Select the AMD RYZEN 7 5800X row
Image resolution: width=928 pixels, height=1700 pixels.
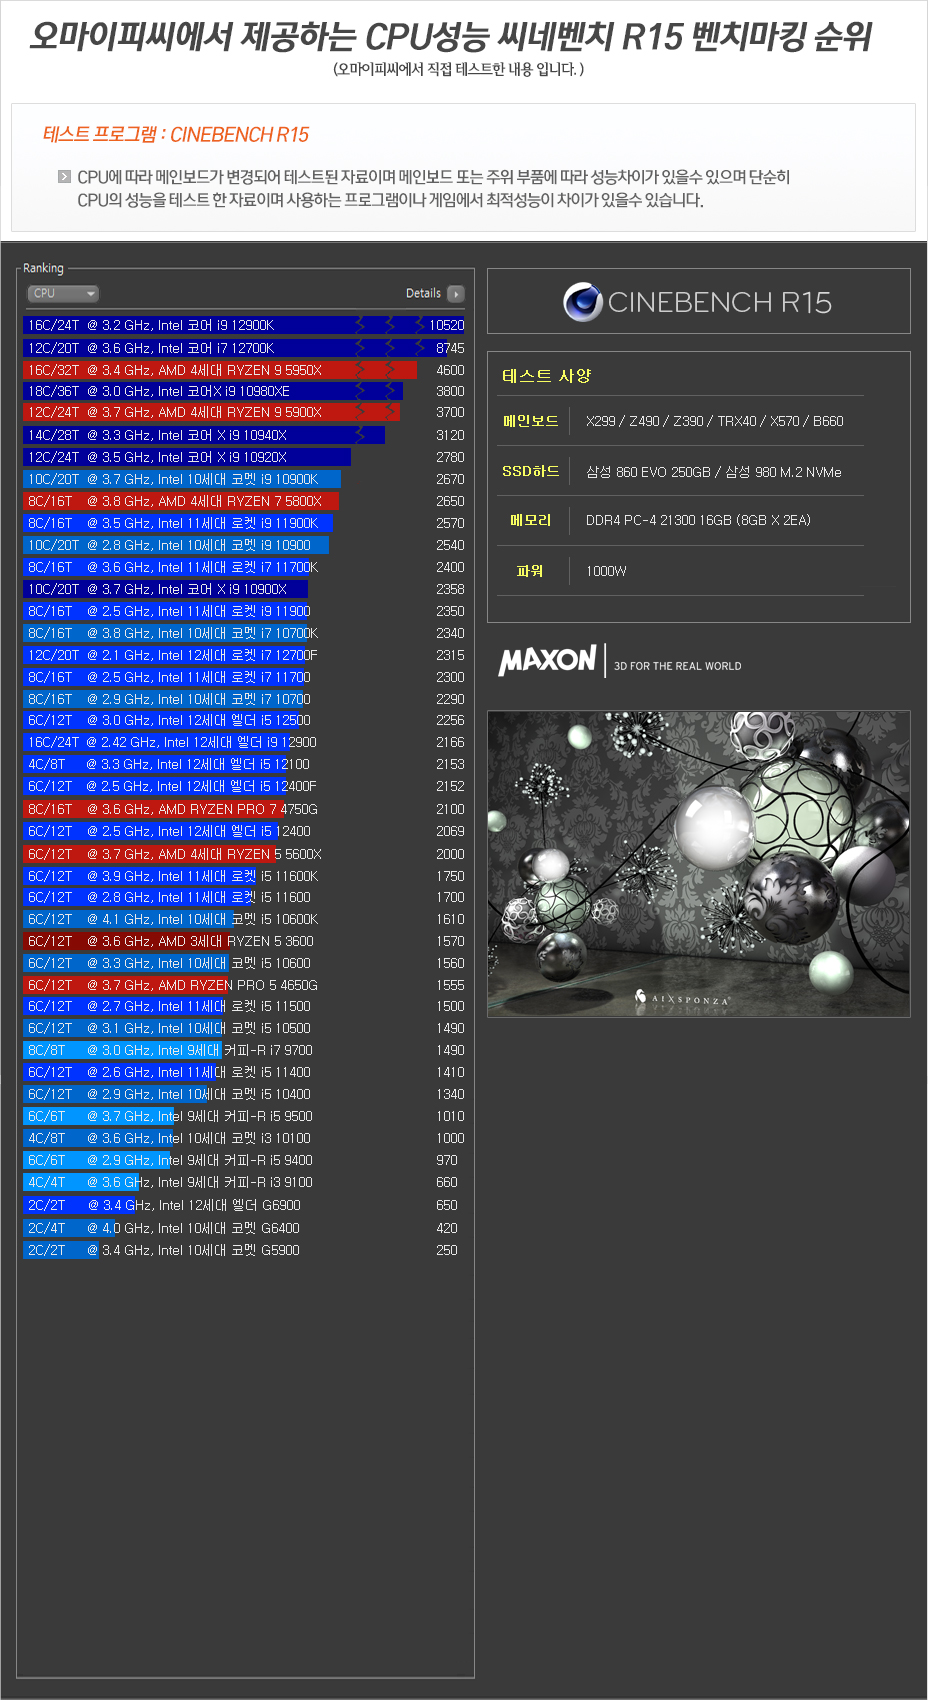point(244,501)
